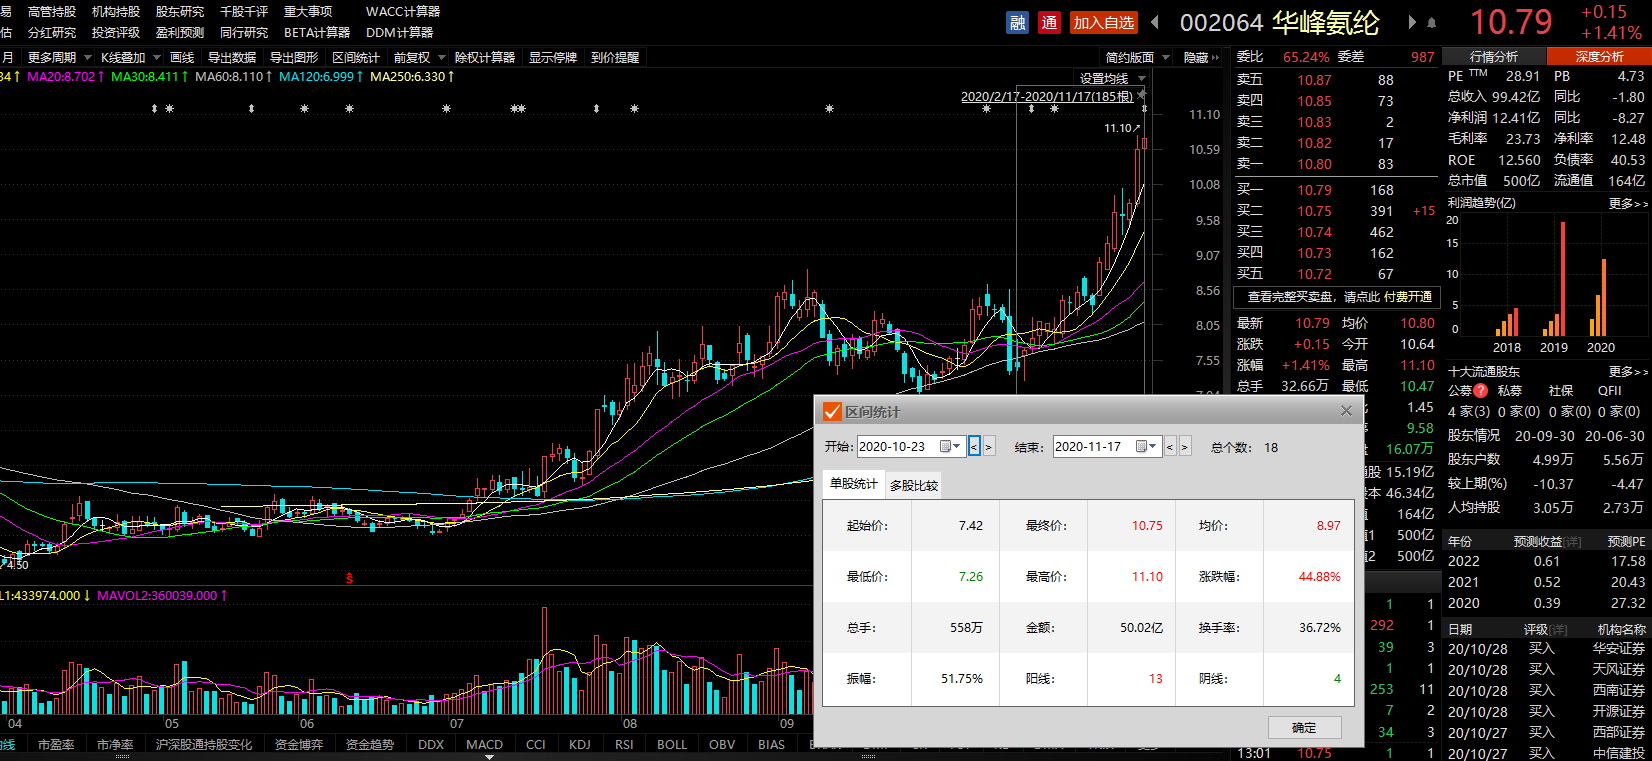Click the 加入自选 button
The height and width of the screenshot is (761, 1652).
click(1103, 23)
